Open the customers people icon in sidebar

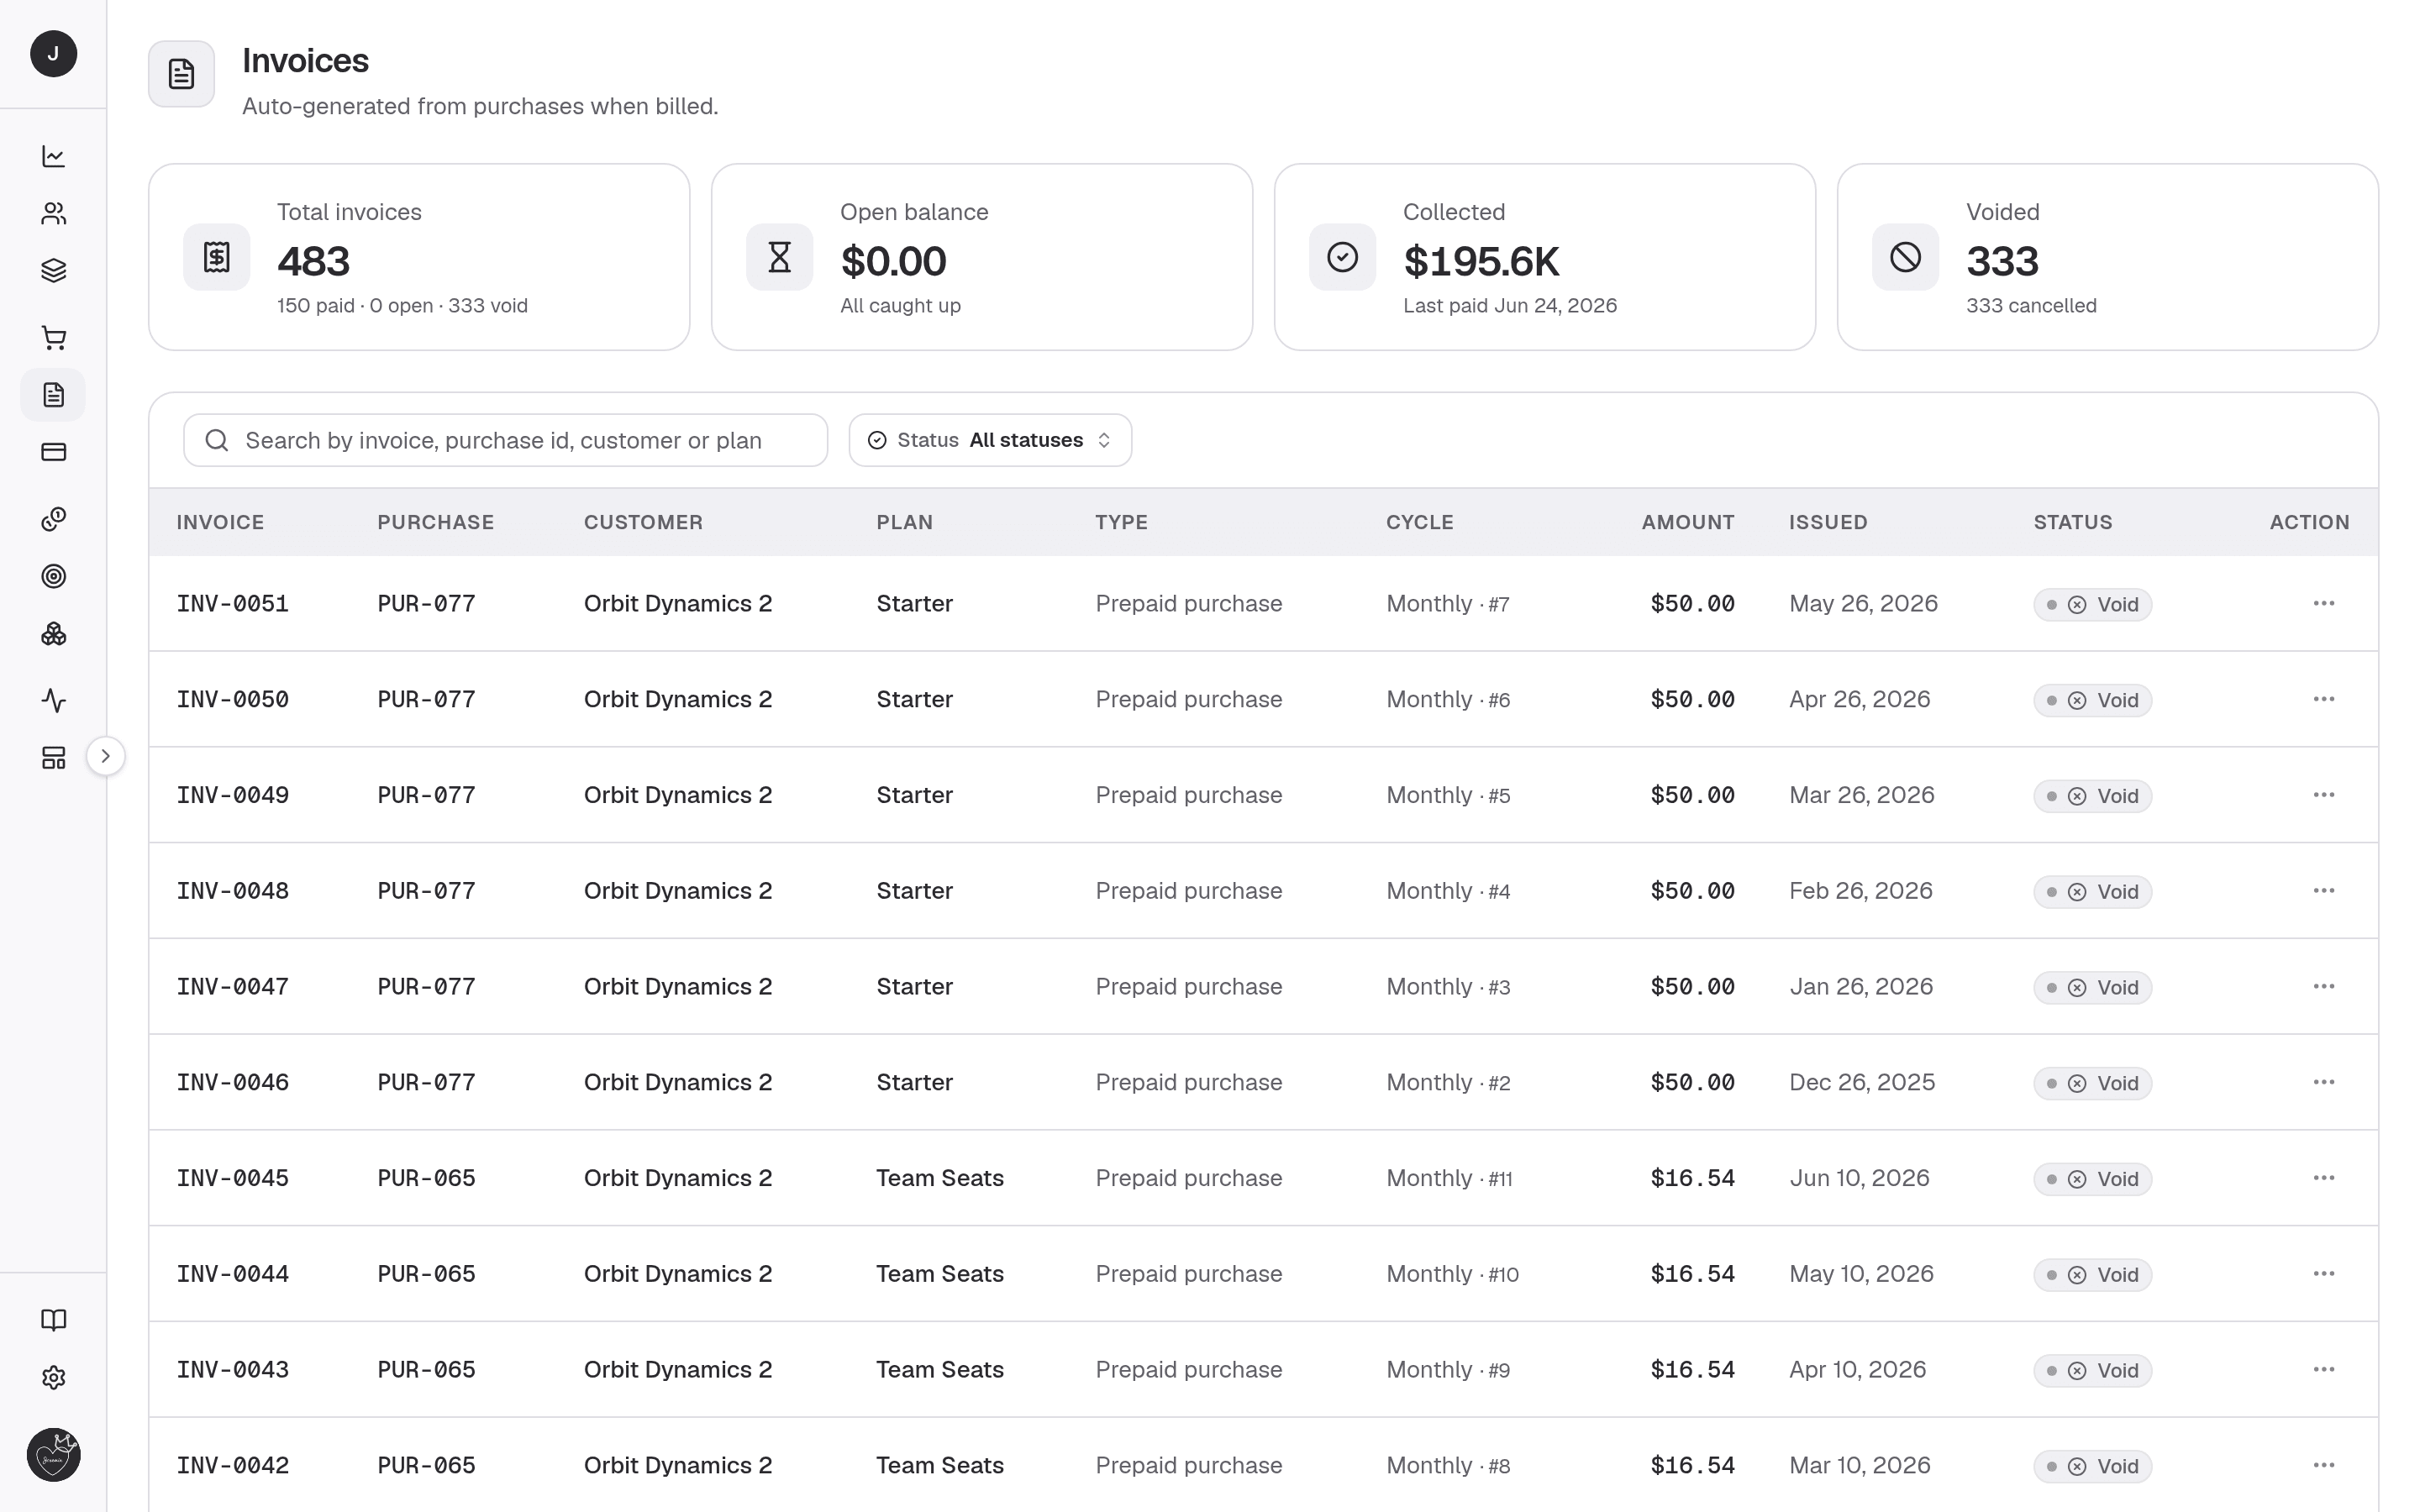(x=53, y=213)
